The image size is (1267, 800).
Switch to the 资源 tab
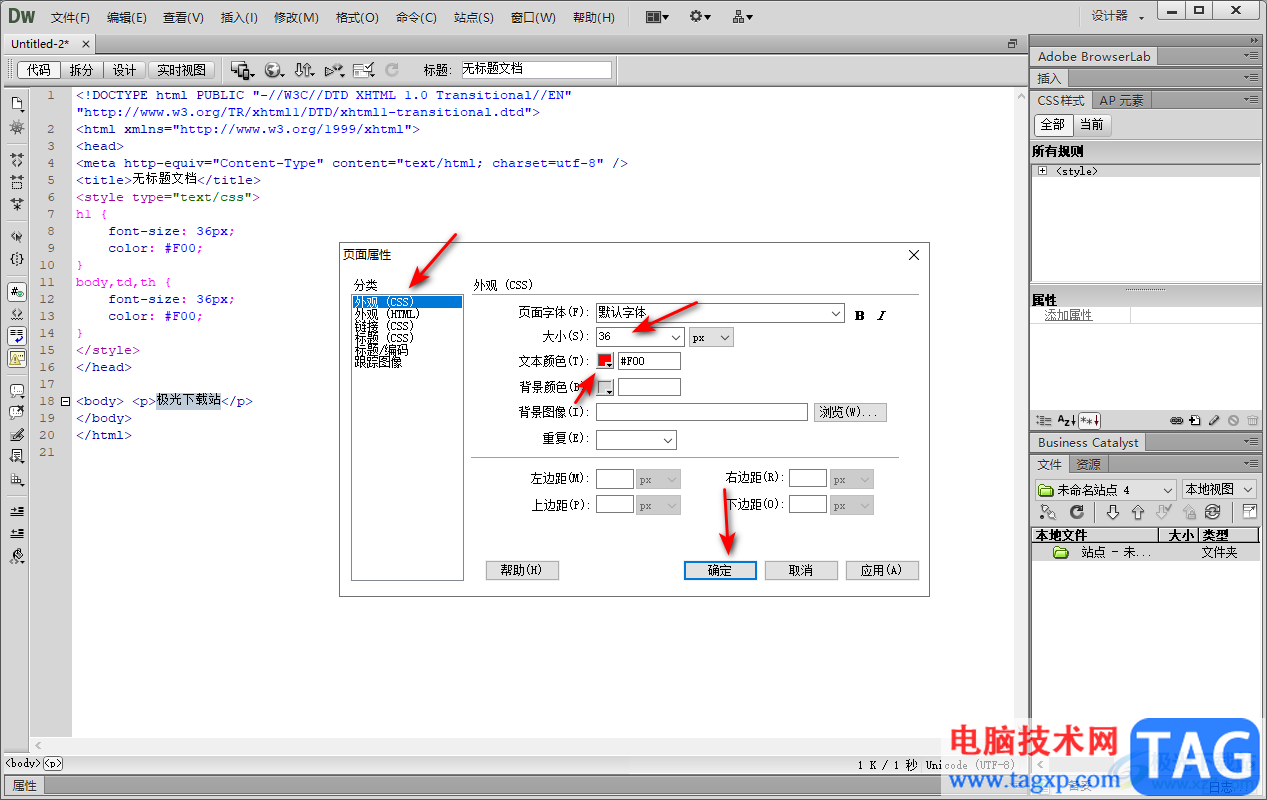pos(1088,464)
